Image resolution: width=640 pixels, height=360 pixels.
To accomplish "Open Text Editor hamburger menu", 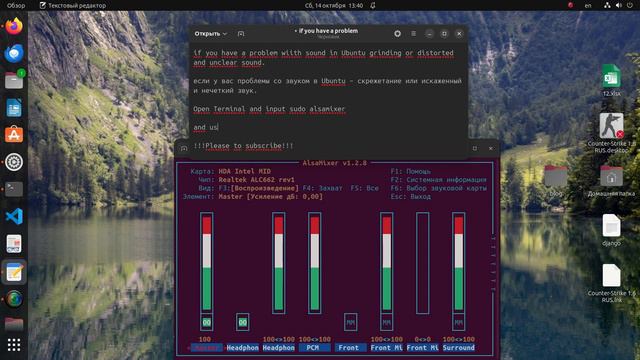I will click(413, 33).
